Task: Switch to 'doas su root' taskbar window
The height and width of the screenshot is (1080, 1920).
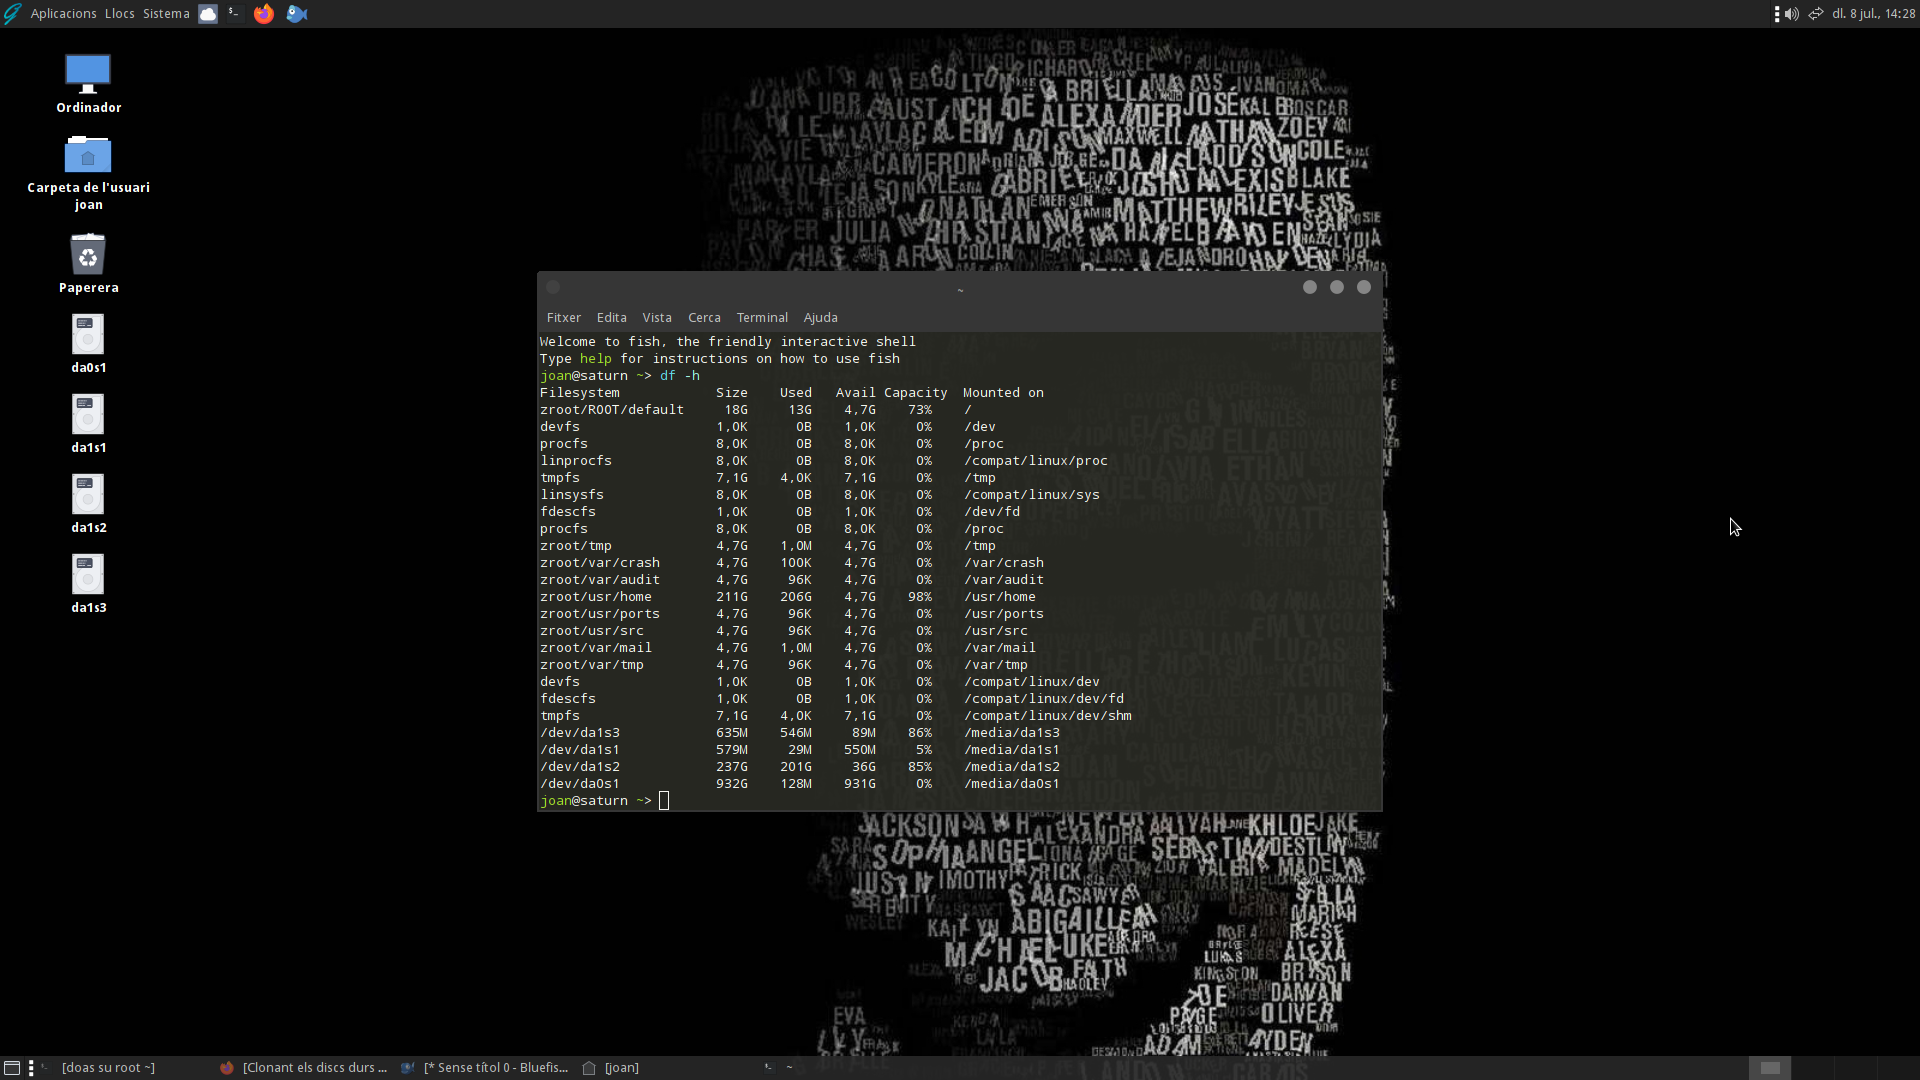Action: click(108, 1067)
